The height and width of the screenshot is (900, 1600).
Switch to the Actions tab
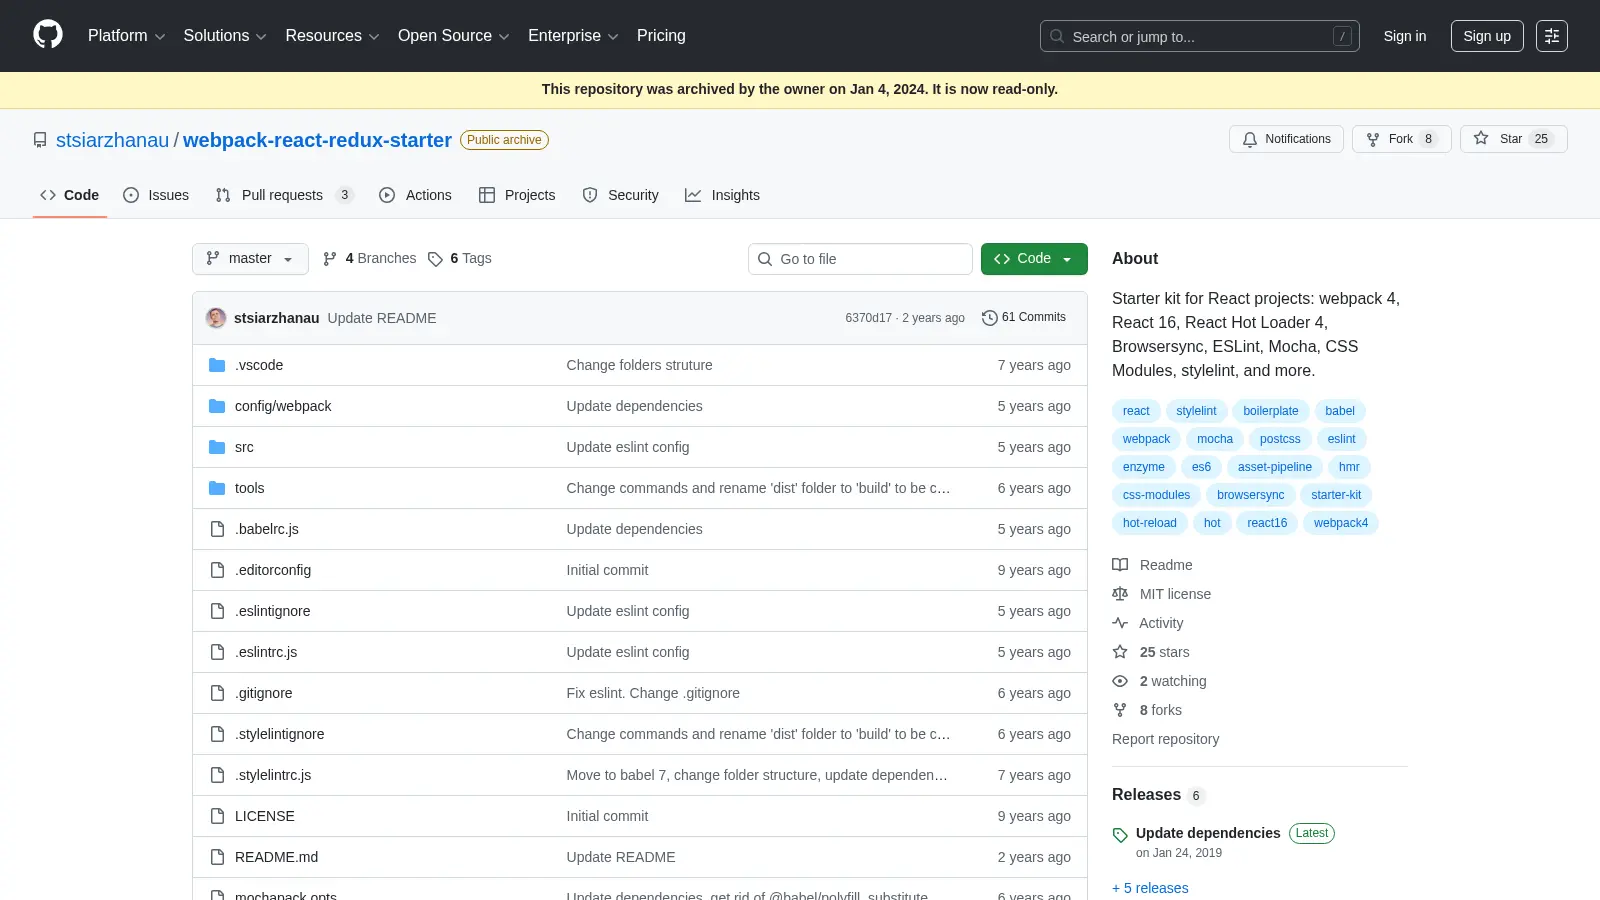coord(415,195)
